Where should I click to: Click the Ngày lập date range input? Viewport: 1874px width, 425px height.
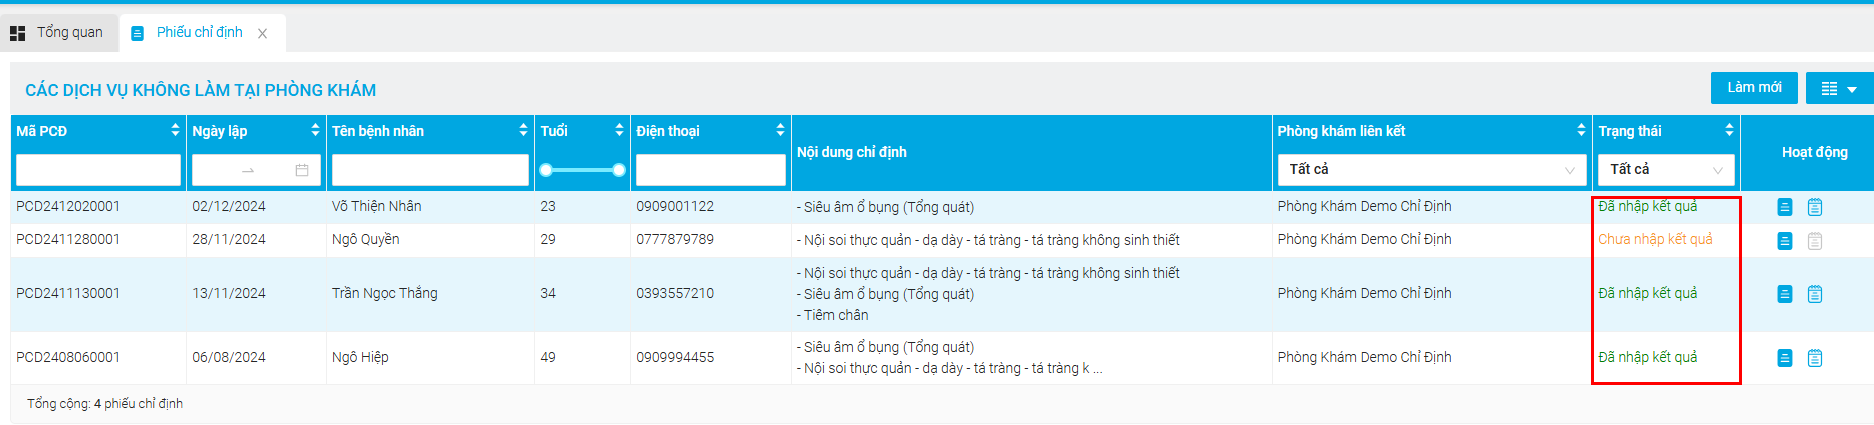click(x=256, y=170)
